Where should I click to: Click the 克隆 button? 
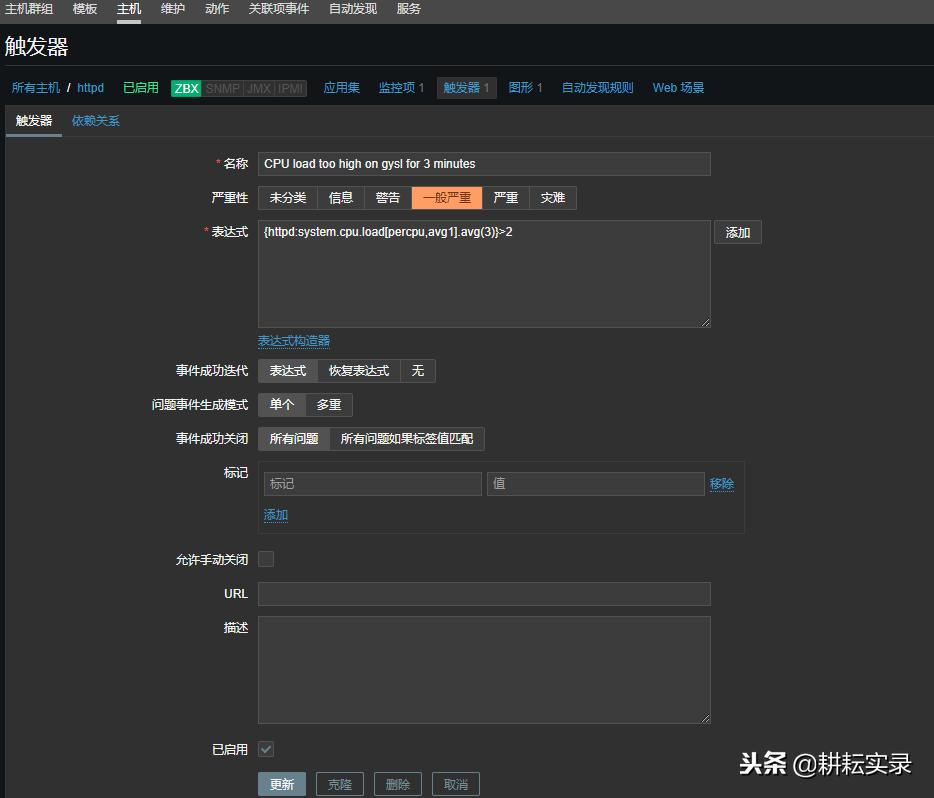coord(340,784)
